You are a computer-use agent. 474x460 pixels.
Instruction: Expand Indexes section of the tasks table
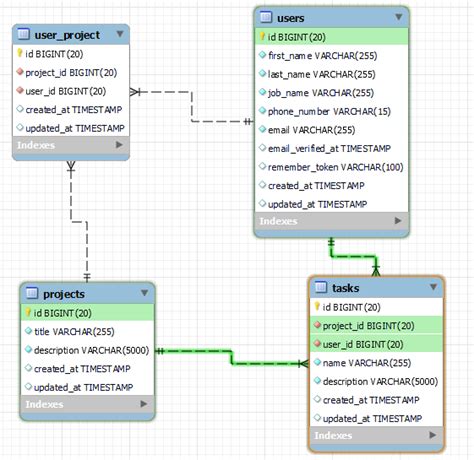(x=432, y=435)
